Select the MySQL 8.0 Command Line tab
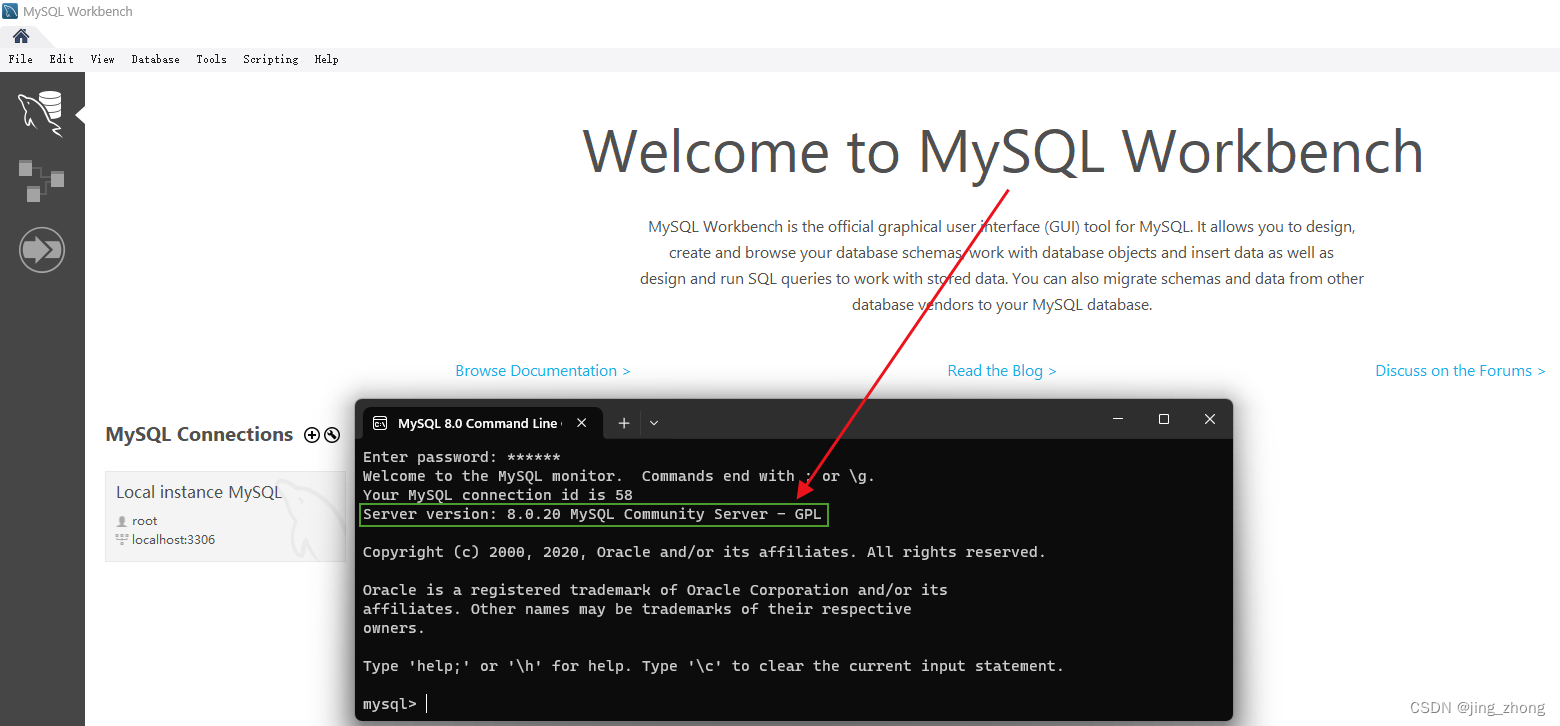Viewport: 1560px width, 726px height. 480,423
